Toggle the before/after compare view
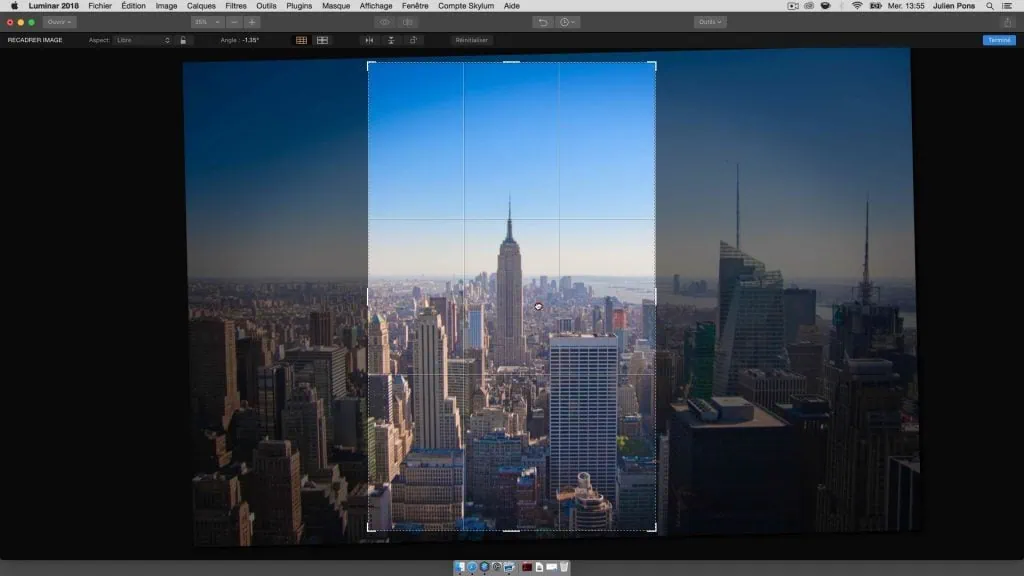The image size is (1024, 576). point(410,22)
